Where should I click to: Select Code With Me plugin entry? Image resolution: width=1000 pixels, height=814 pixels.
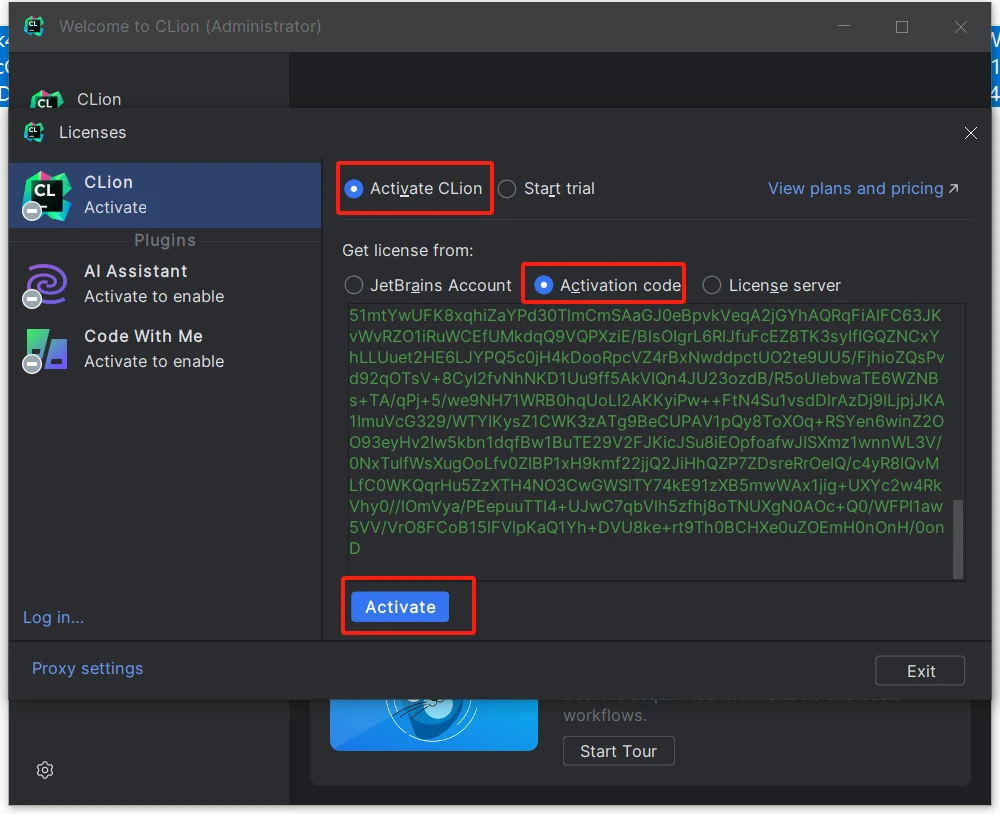(x=165, y=349)
